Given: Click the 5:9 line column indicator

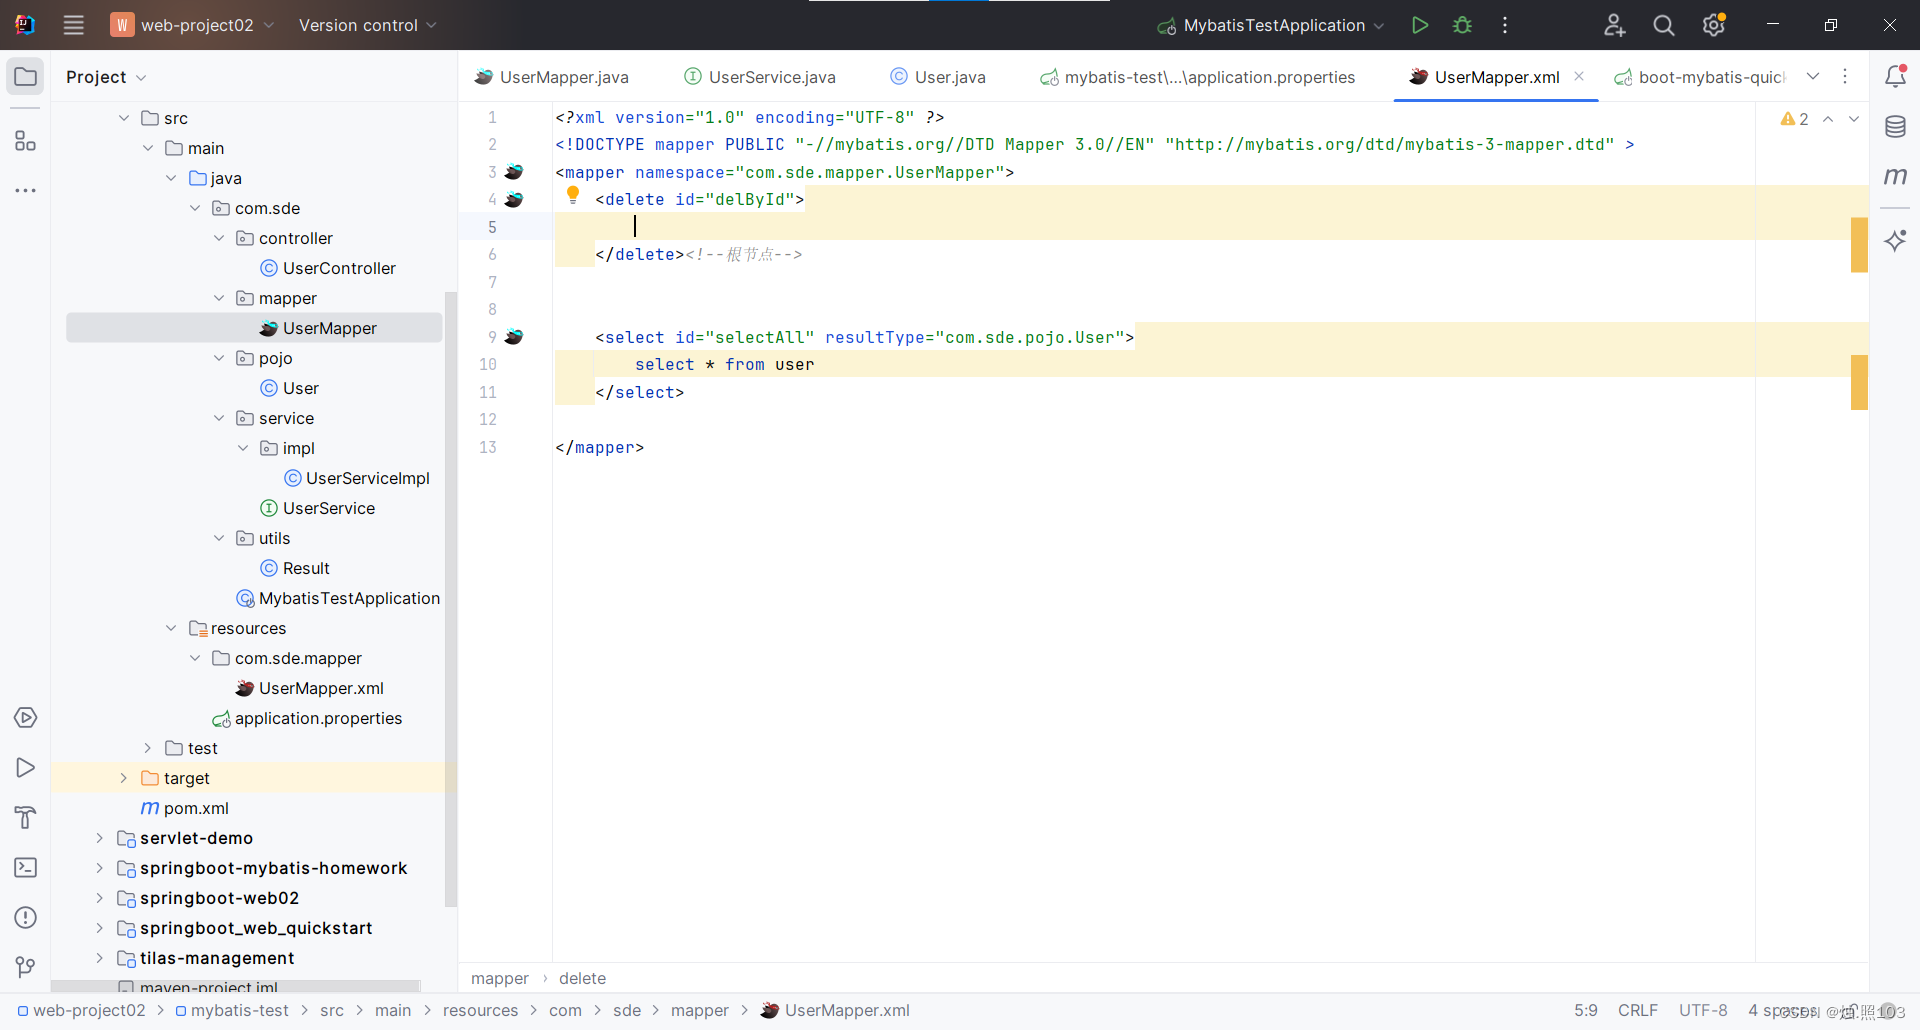Looking at the screenshot, I should (x=1586, y=1010).
